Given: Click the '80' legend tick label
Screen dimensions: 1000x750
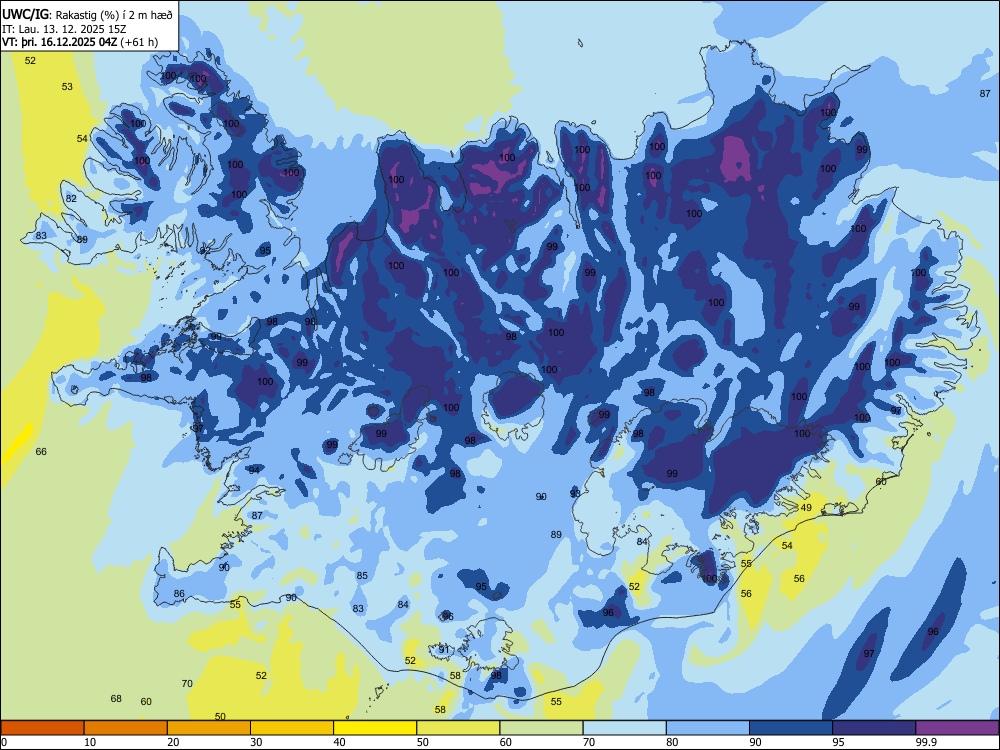Looking at the screenshot, I should (x=672, y=742).
